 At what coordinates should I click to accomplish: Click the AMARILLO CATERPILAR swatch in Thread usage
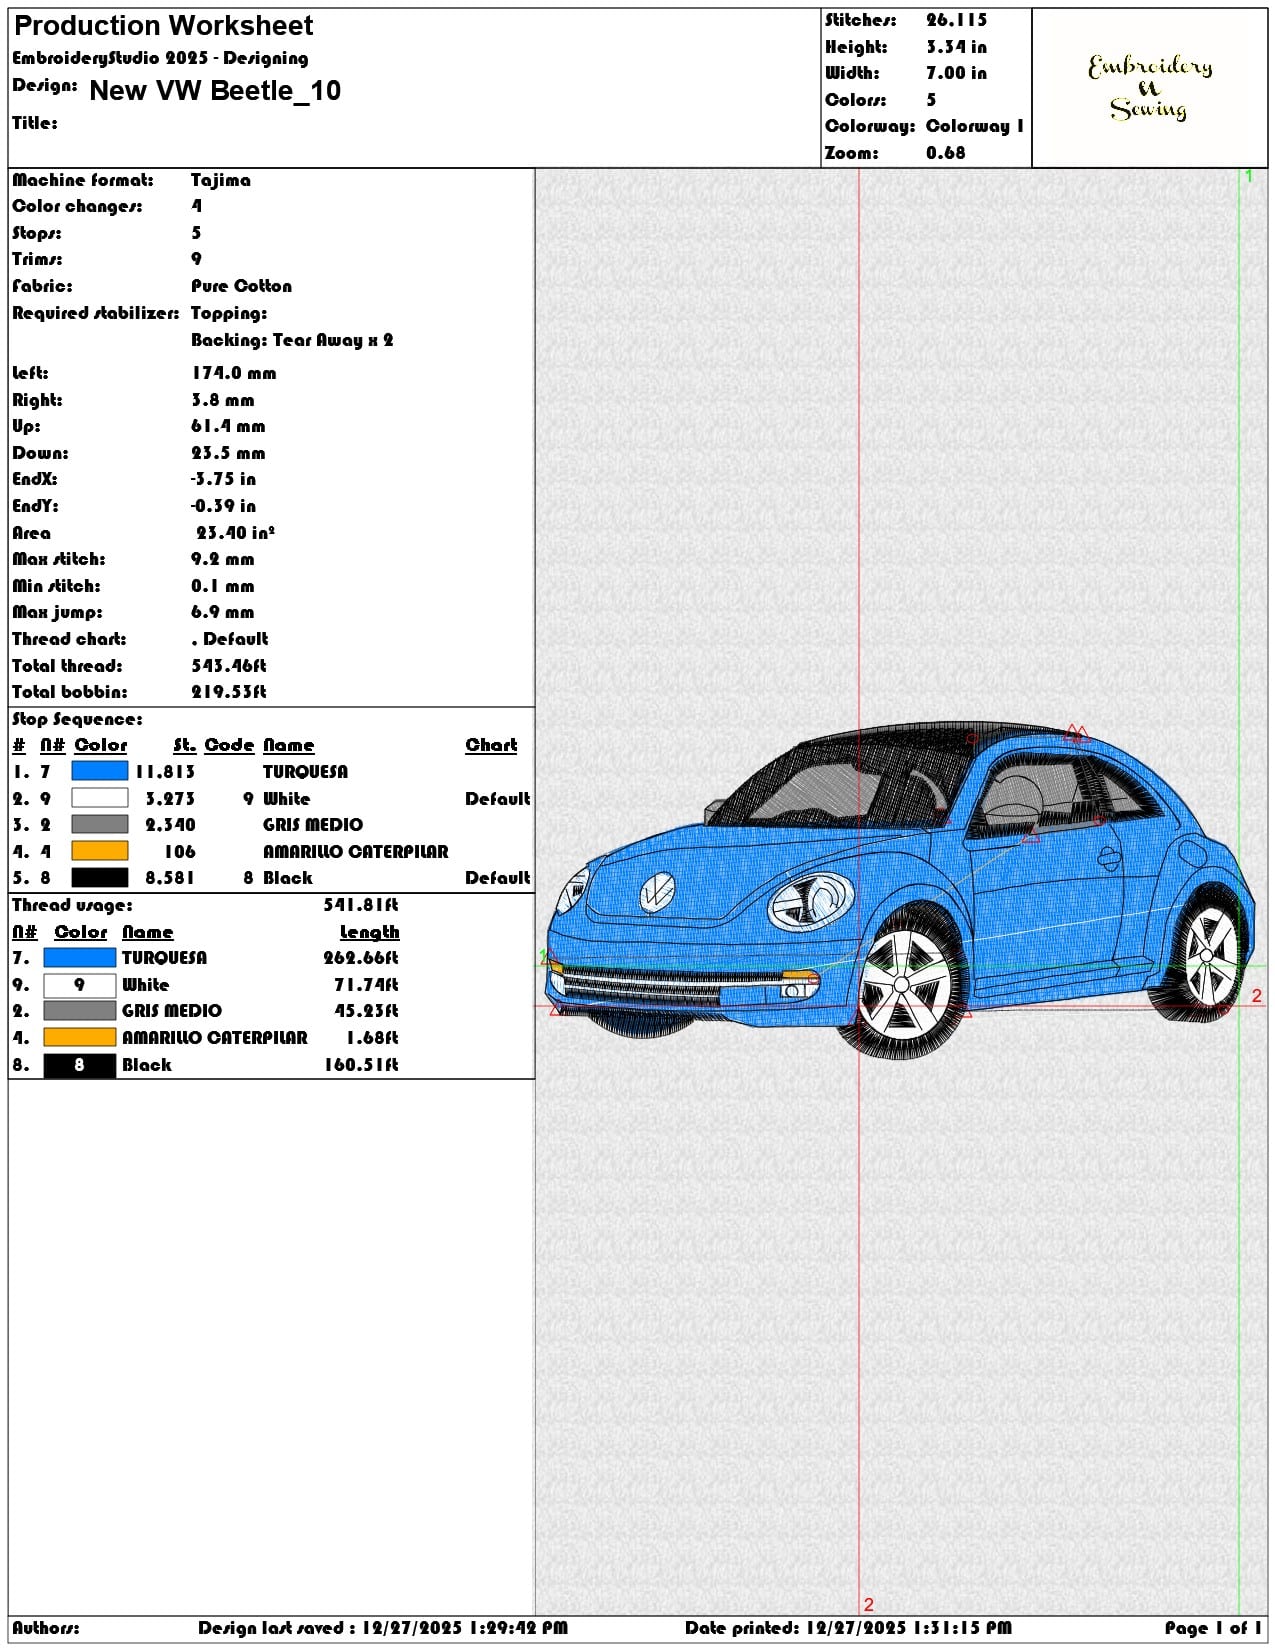[x=80, y=1038]
